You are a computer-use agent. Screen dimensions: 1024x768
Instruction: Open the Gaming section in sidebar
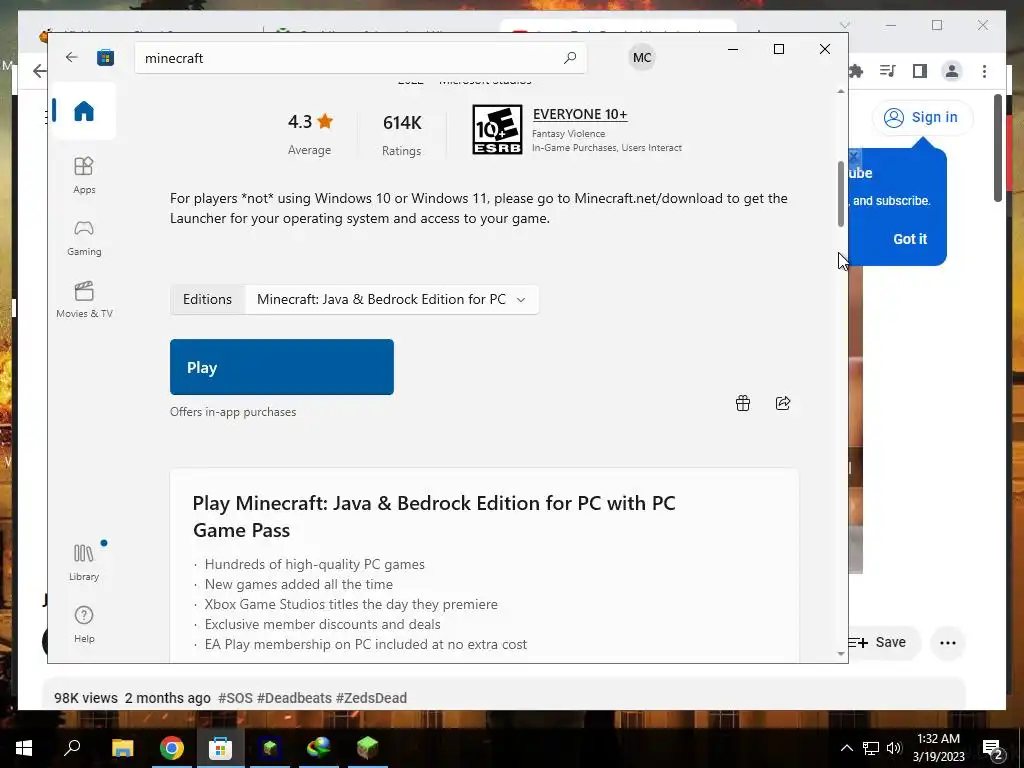tap(84, 238)
